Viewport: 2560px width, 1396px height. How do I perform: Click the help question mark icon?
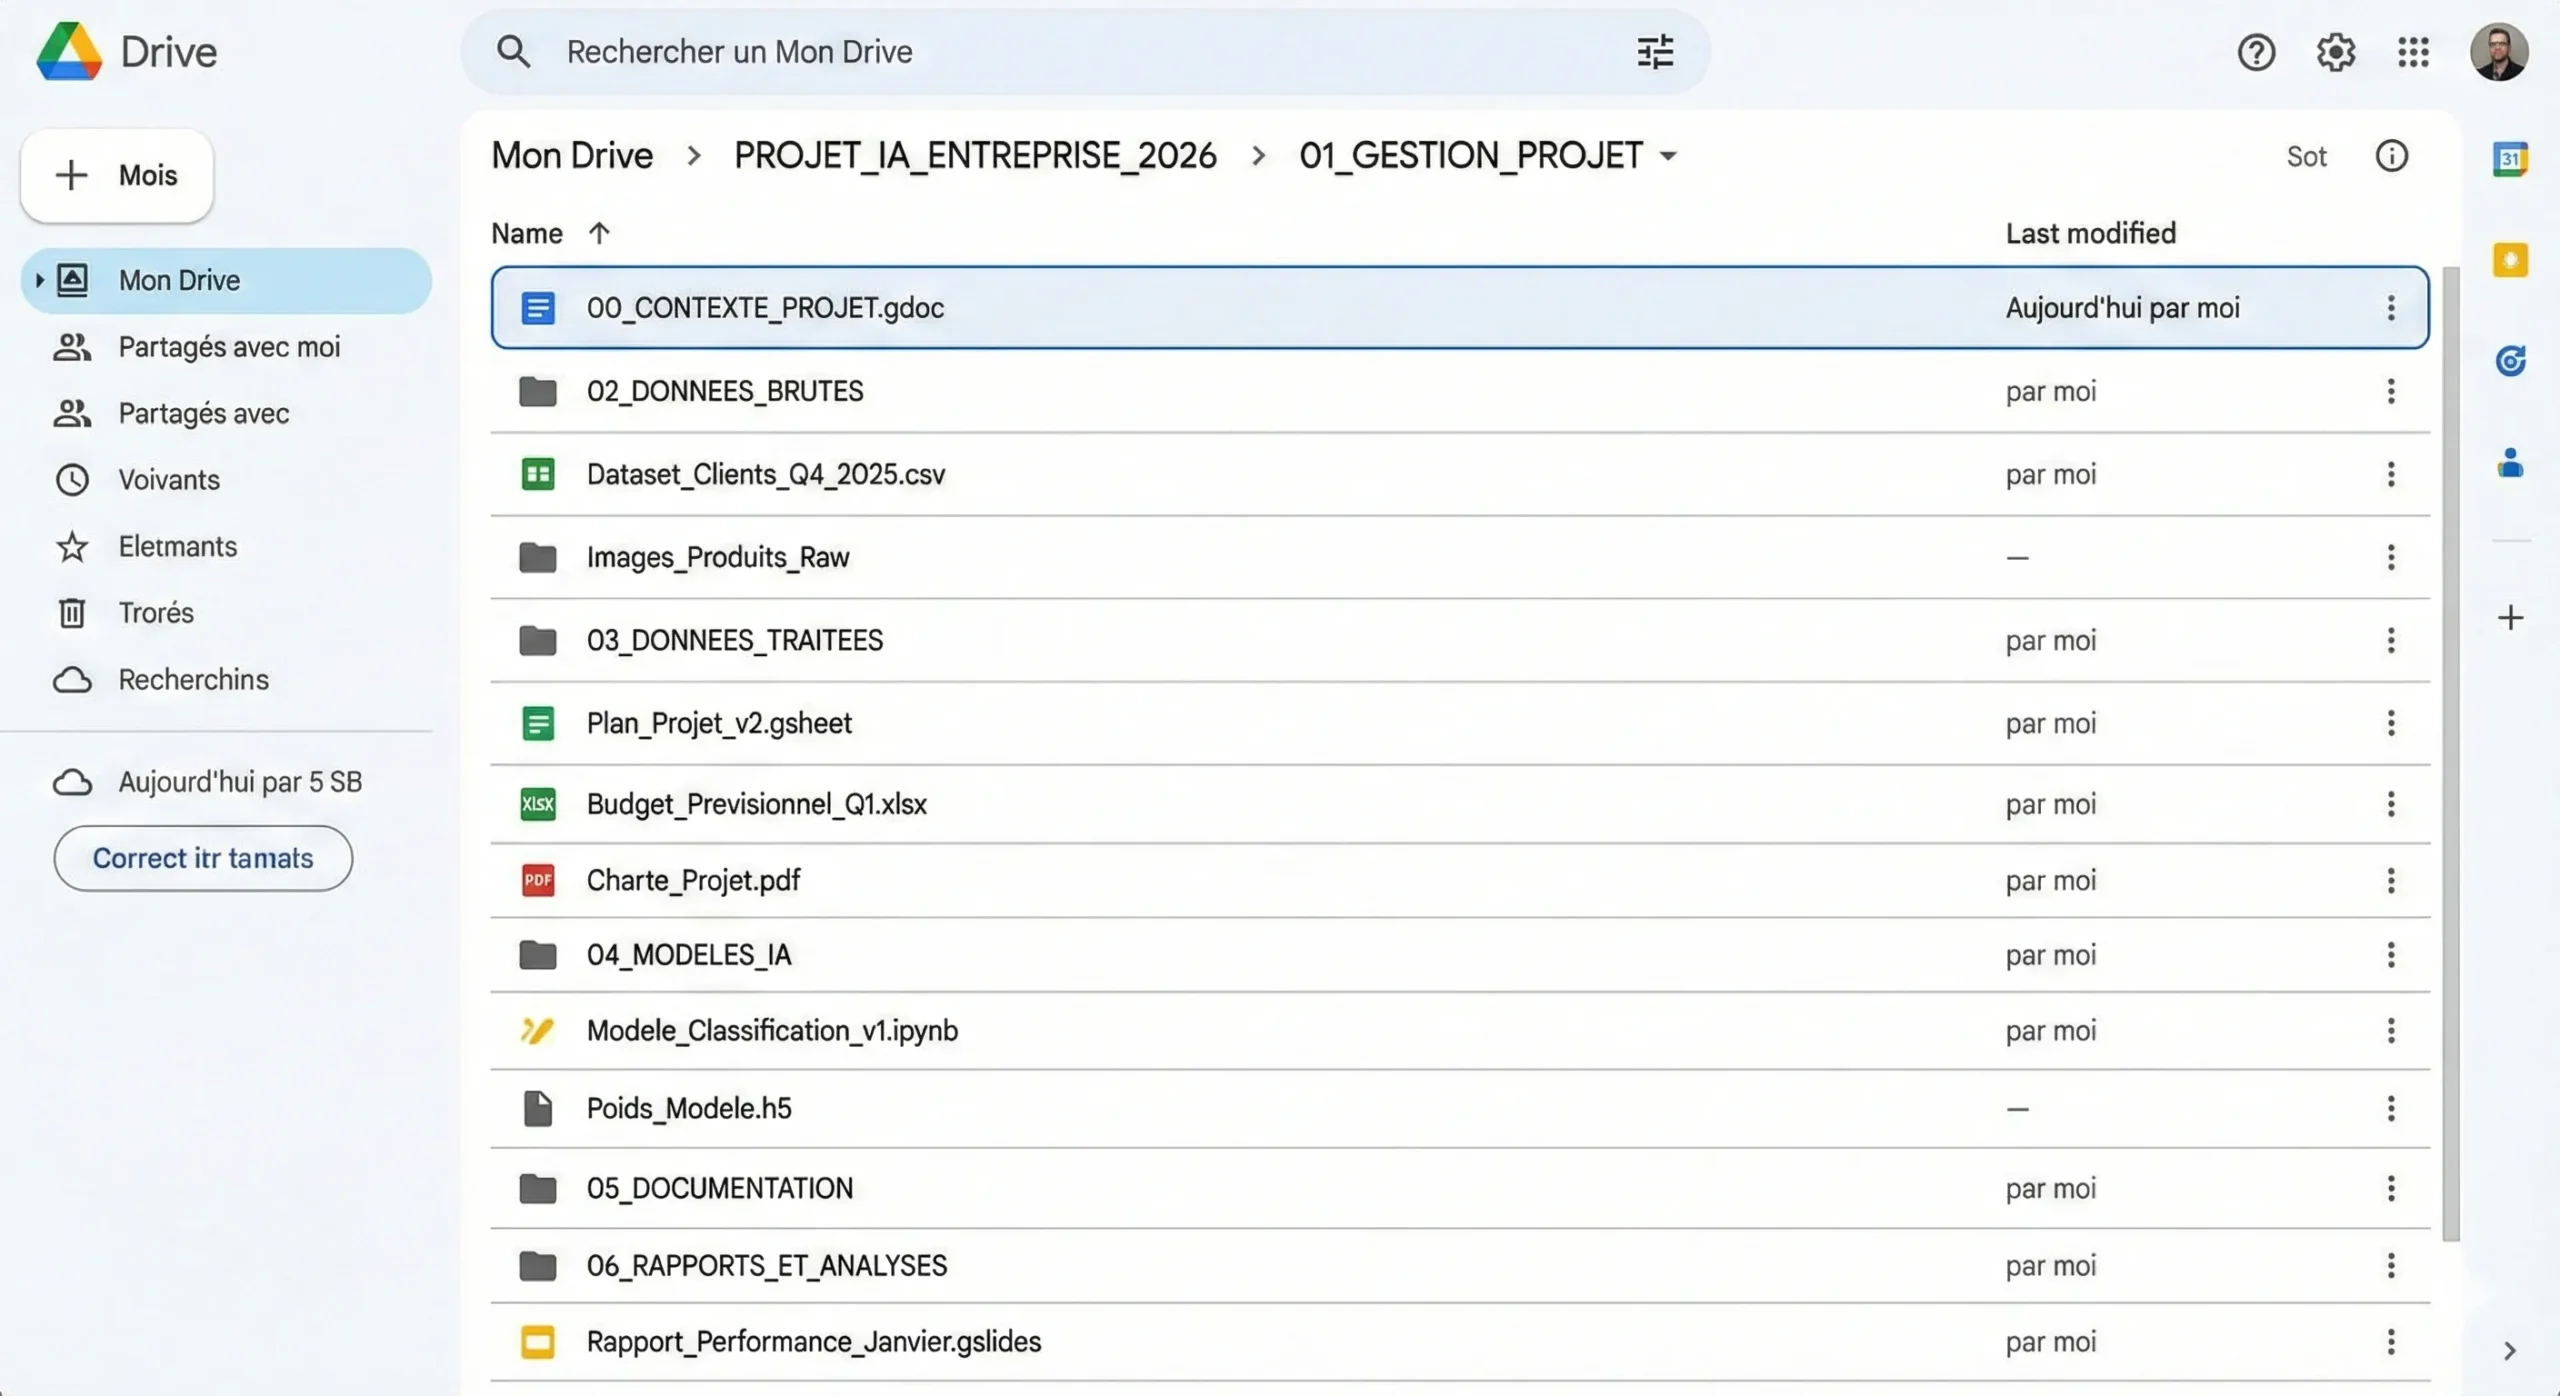2256,52
